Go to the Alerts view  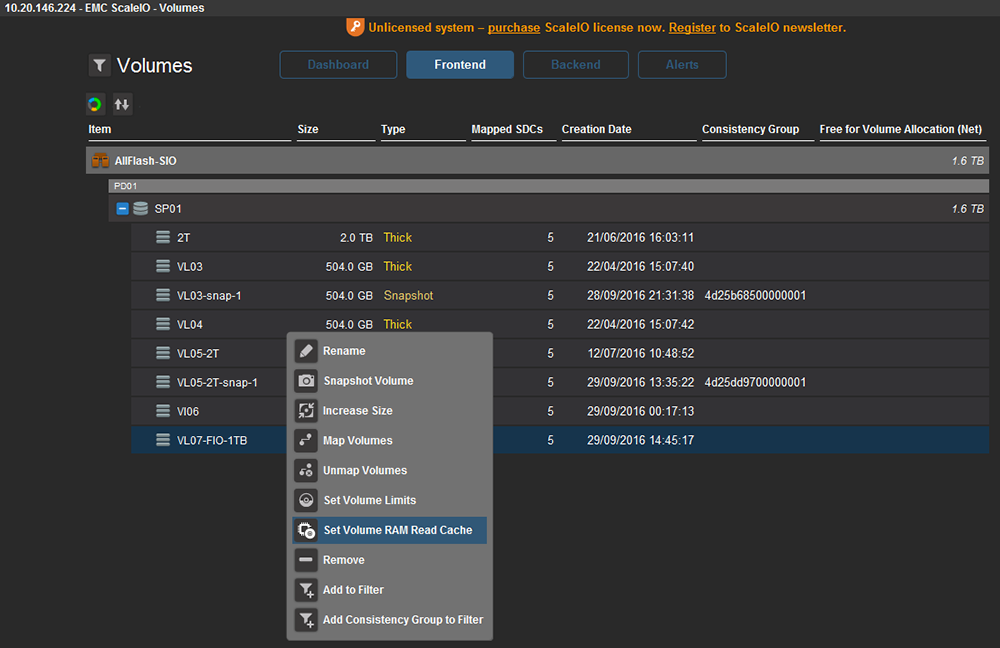(x=682, y=64)
